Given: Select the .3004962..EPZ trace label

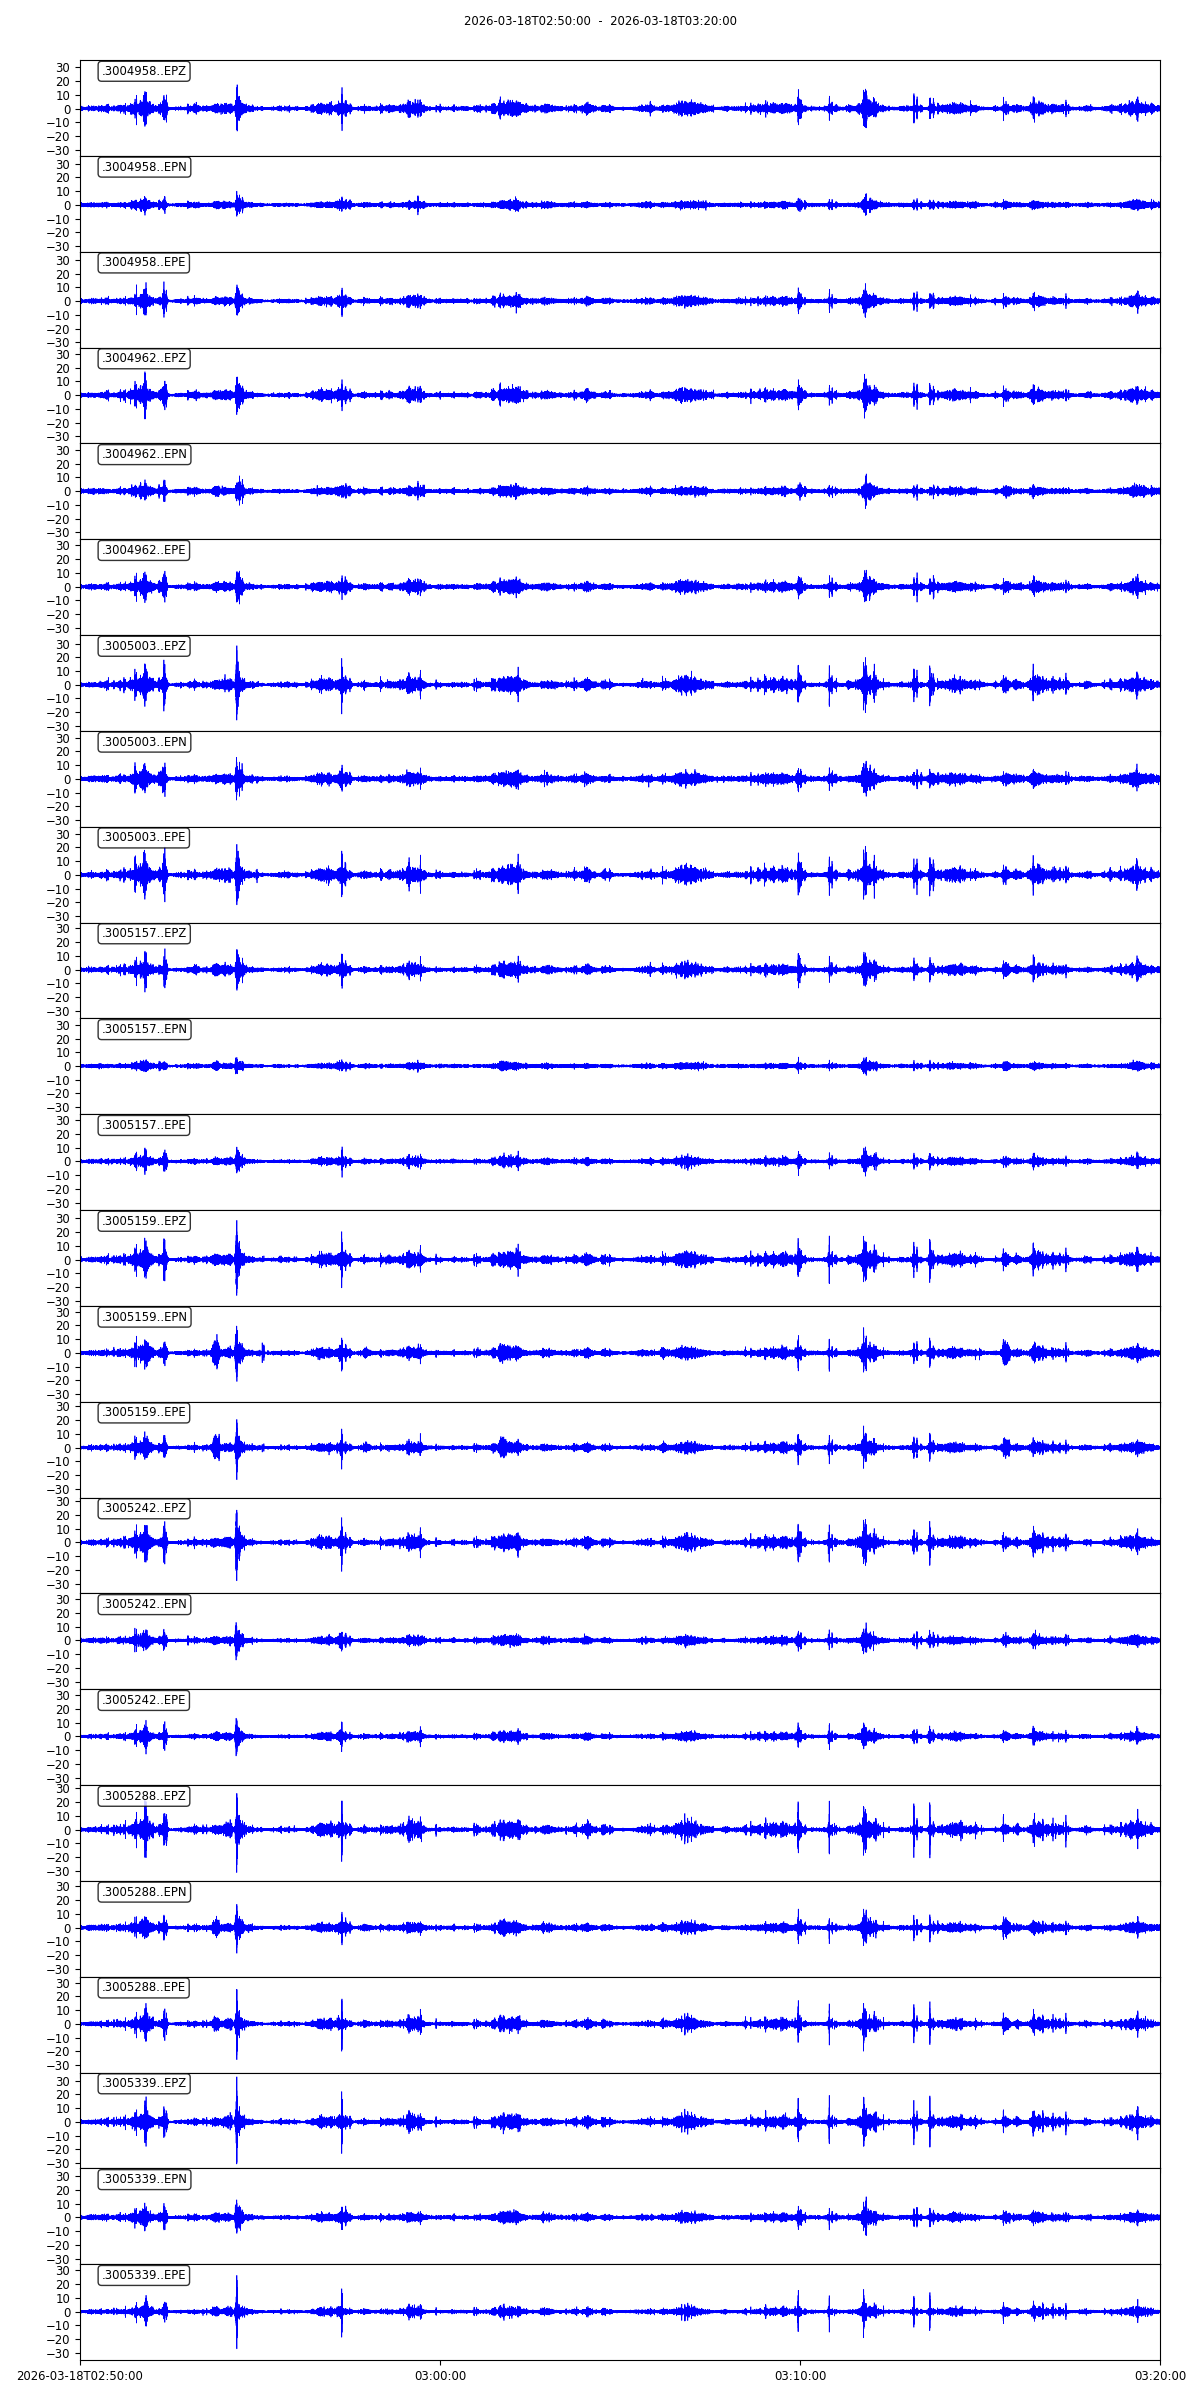Looking at the screenshot, I should (144, 358).
